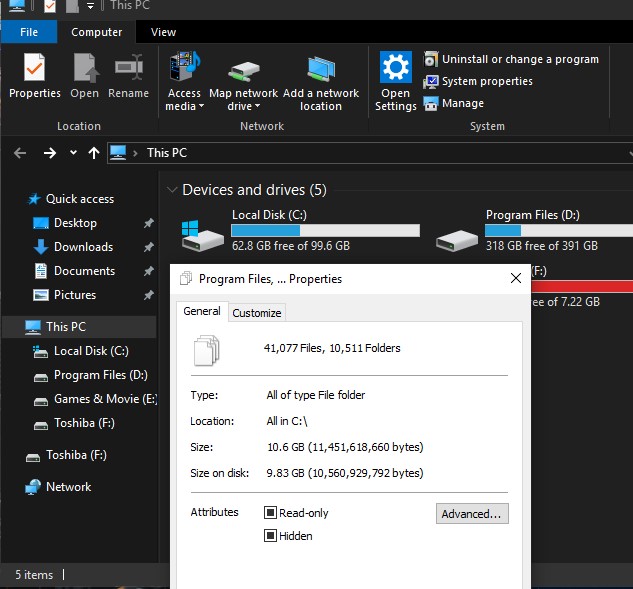Click the PC icon in address bar
This screenshot has width=633, height=589.
[x=118, y=153]
